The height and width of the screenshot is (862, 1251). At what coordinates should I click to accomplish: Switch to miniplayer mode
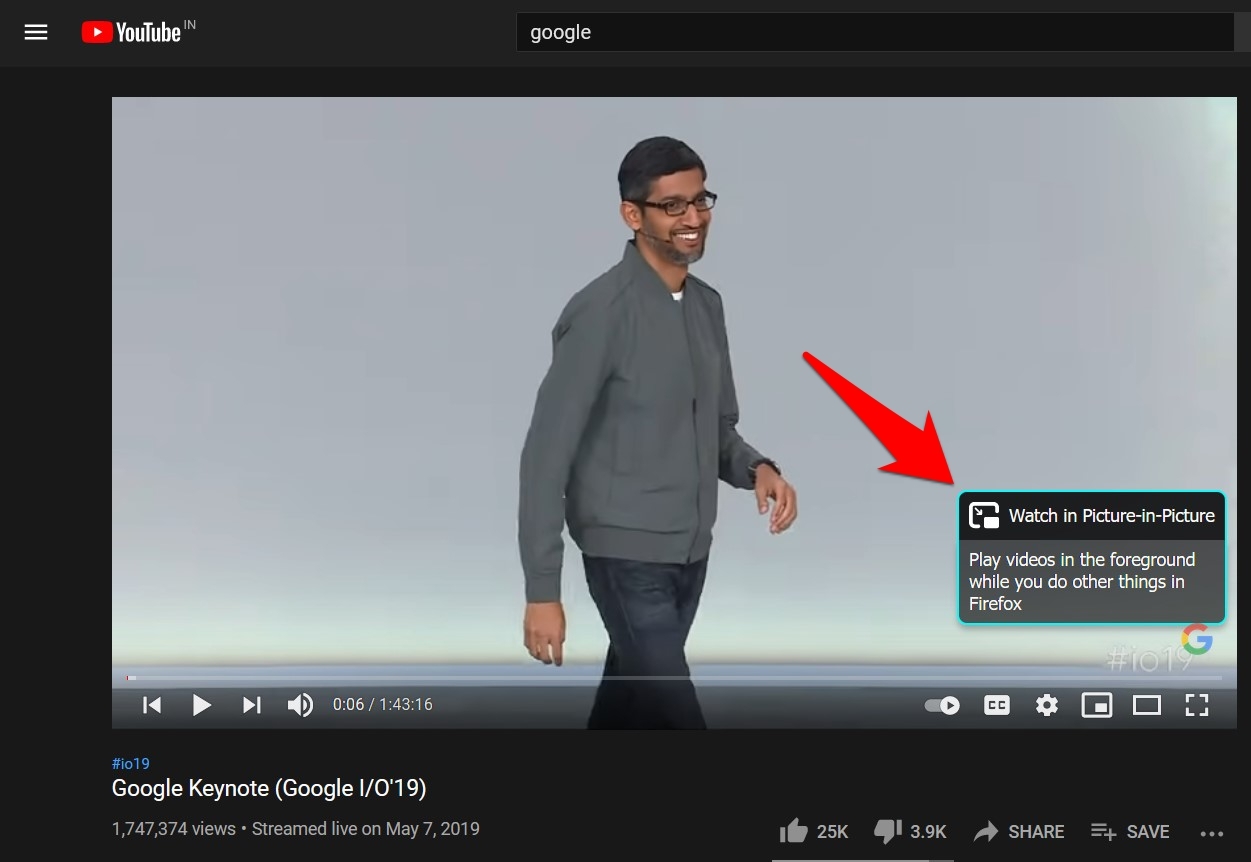[x=1096, y=705]
